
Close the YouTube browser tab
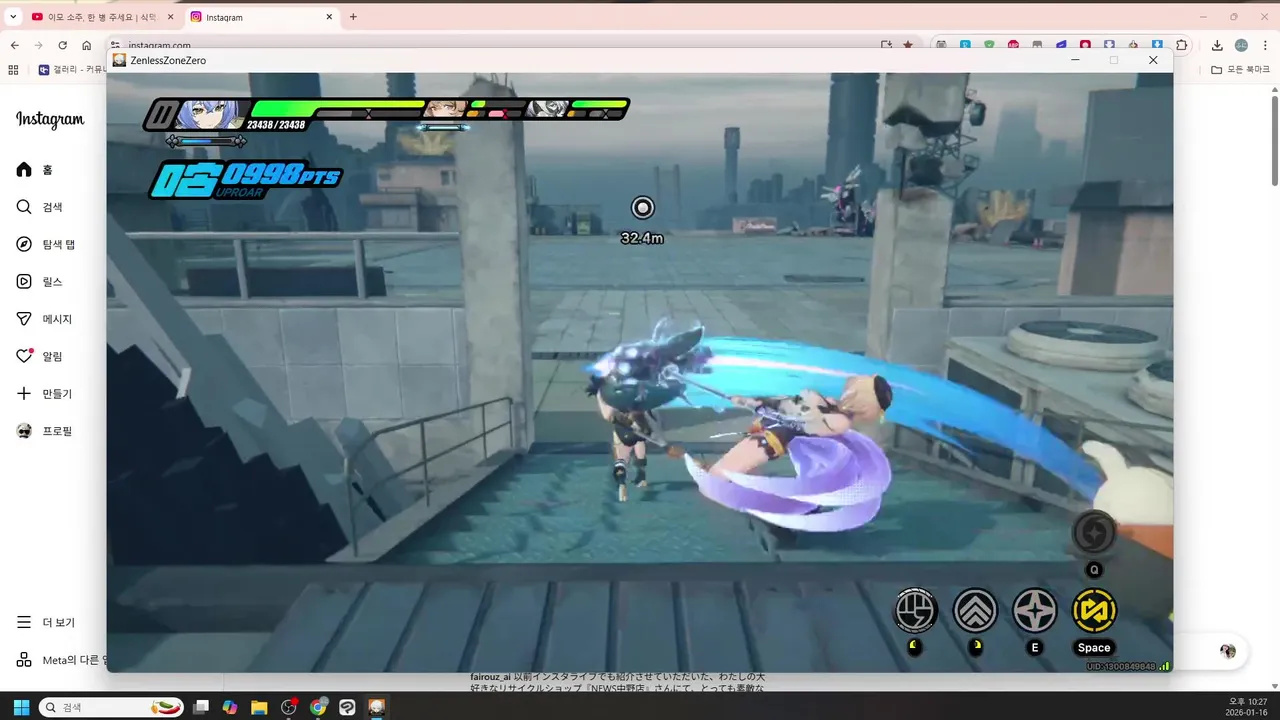pos(169,17)
